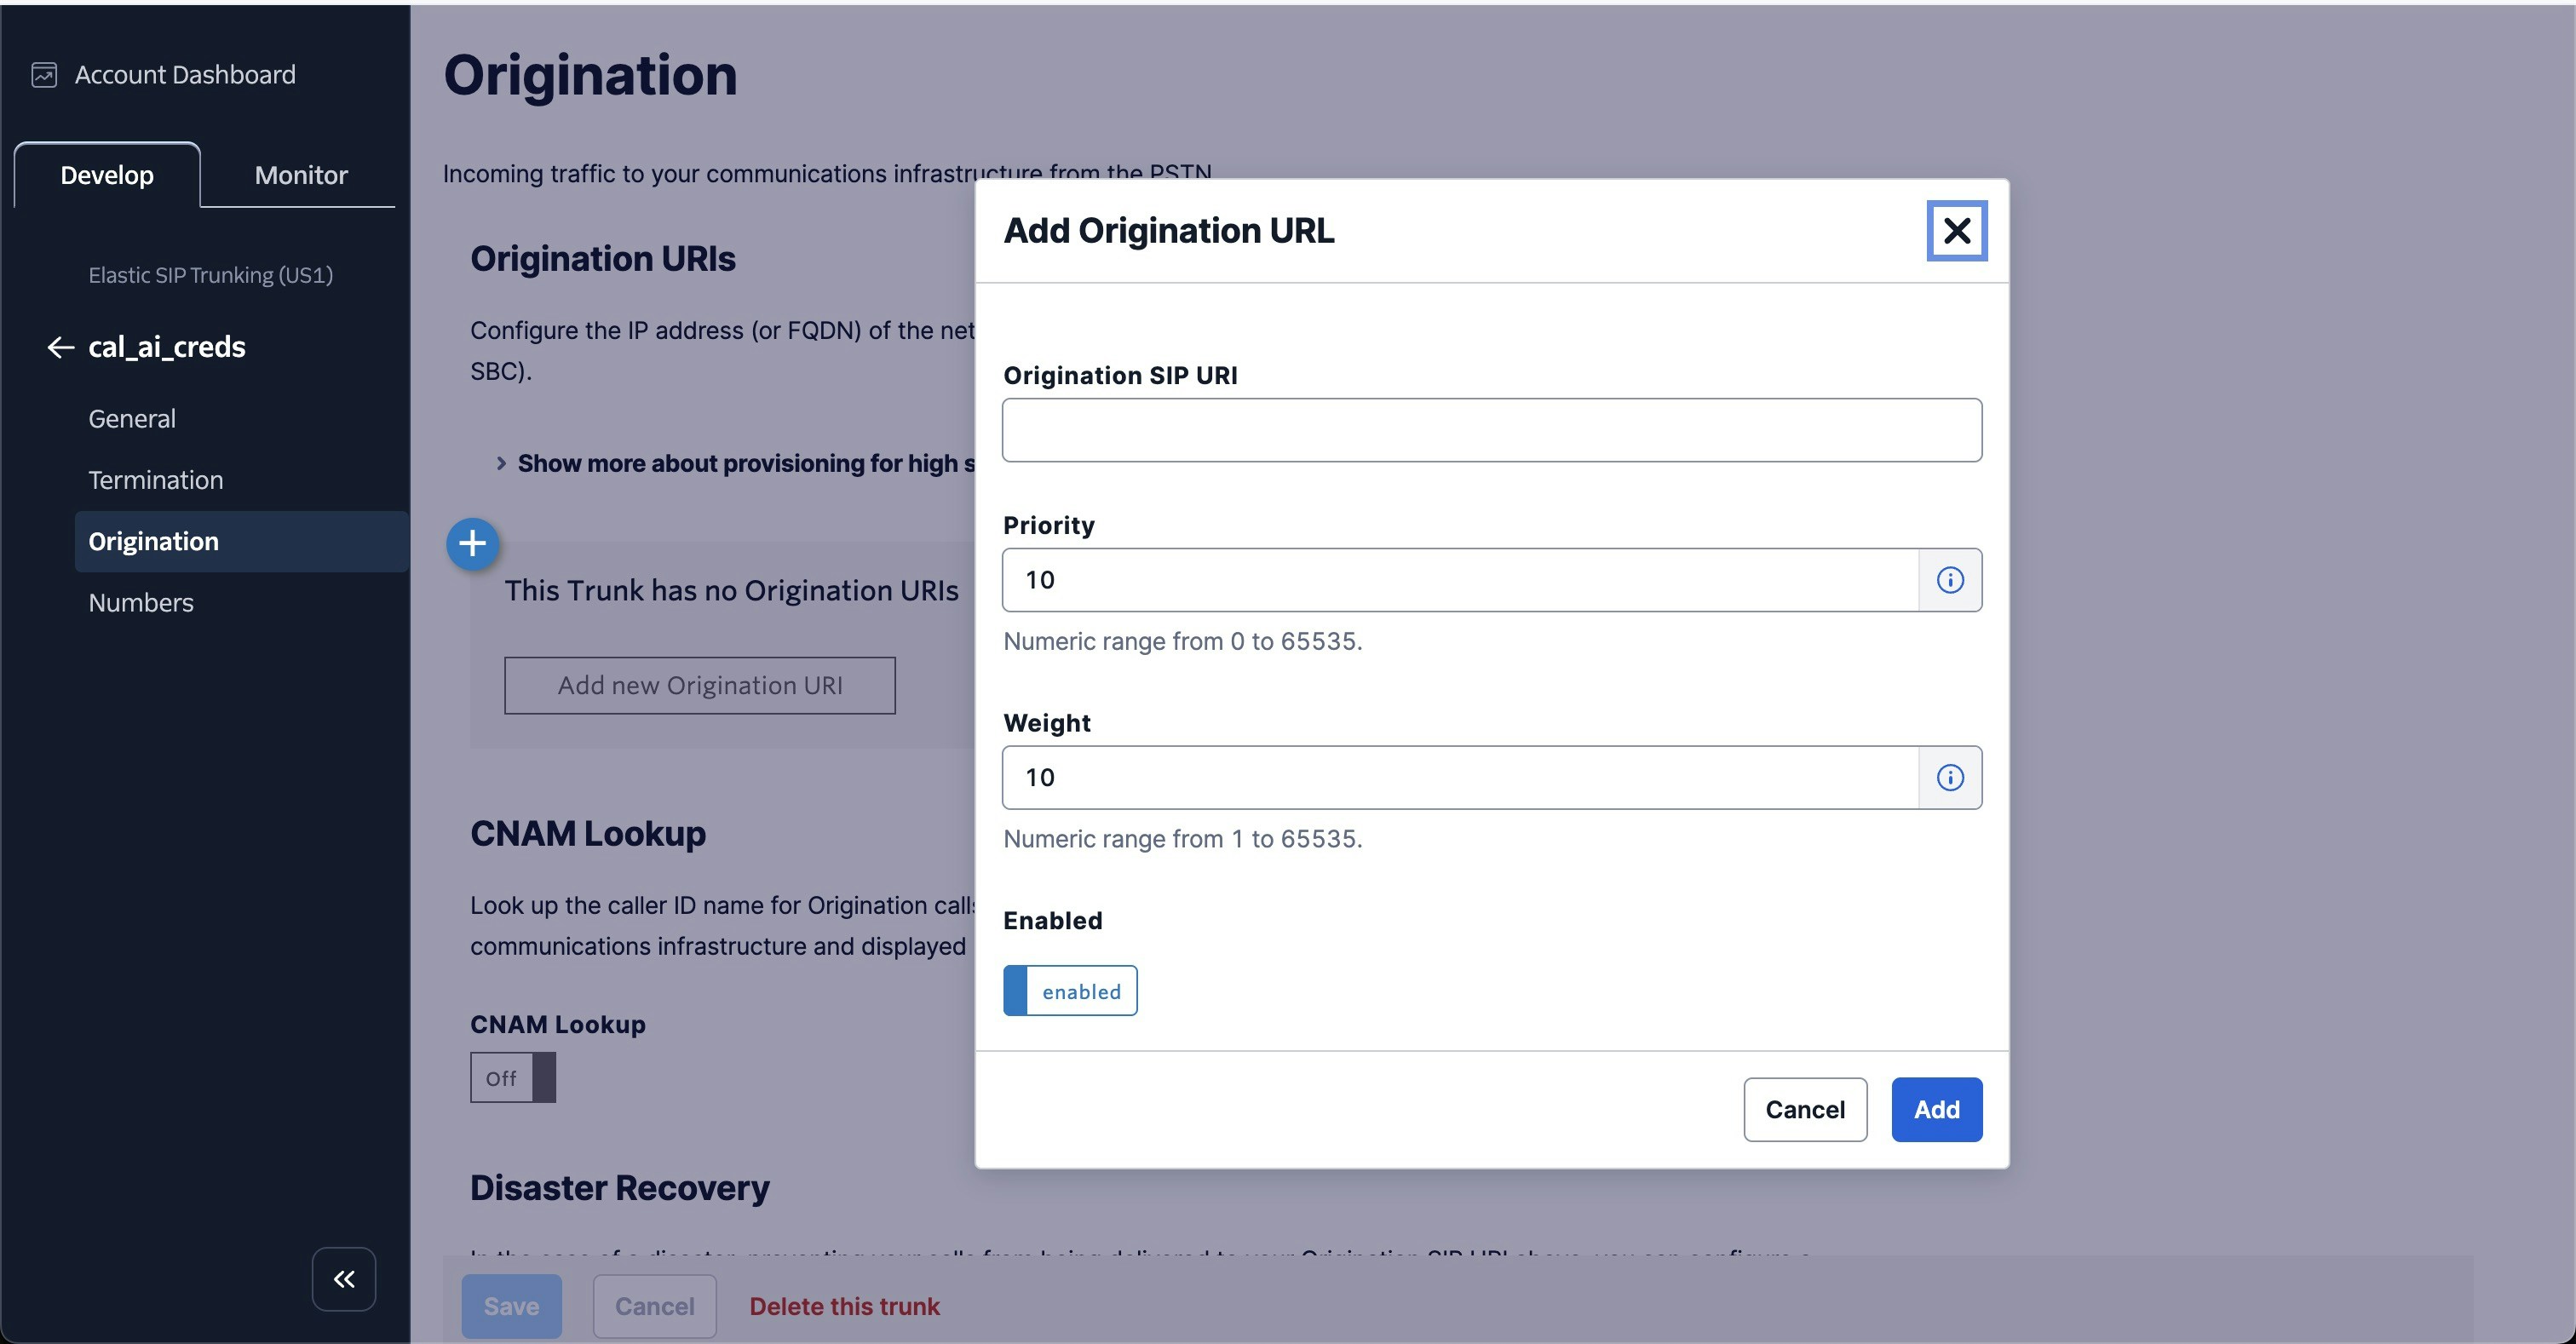2576x1344 pixels.
Task: Close the Add Origination URL dialog
Action: (1956, 230)
